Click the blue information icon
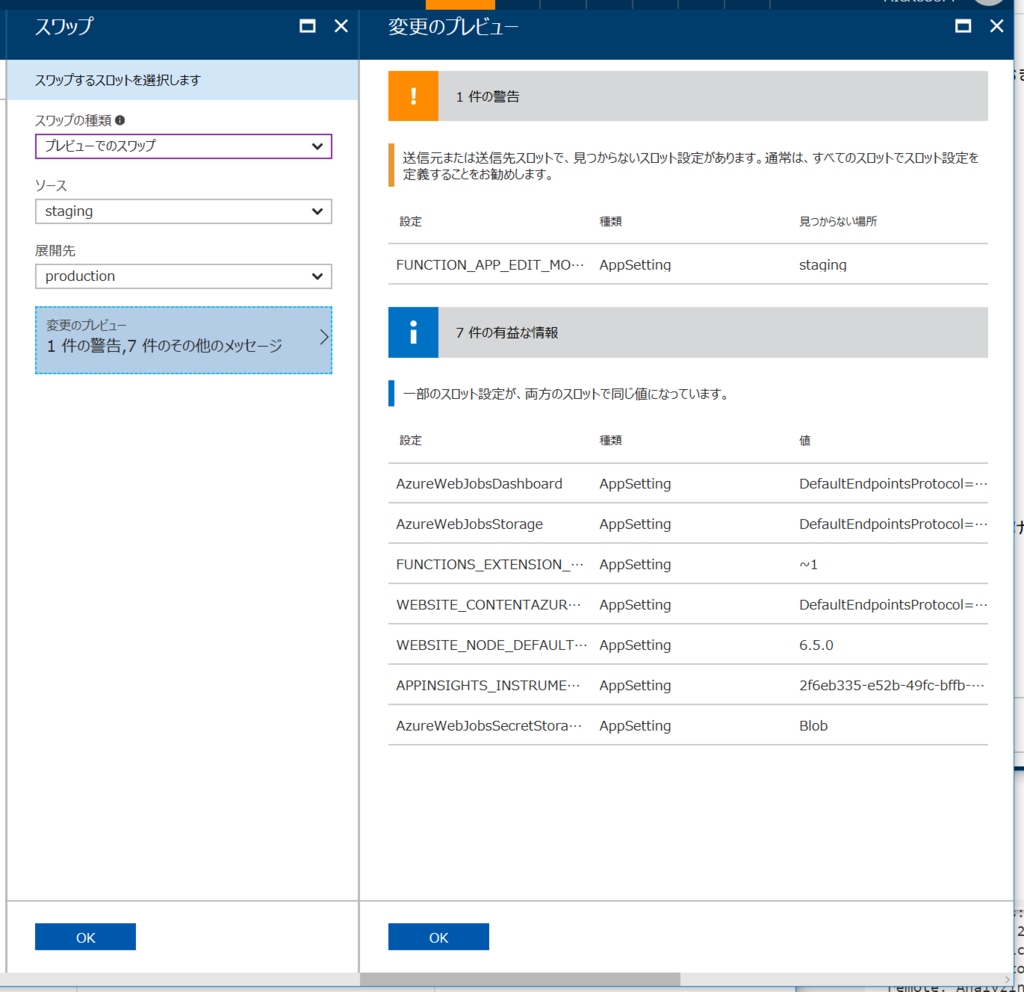Viewport: 1024px width, 992px height. point(413,332)
